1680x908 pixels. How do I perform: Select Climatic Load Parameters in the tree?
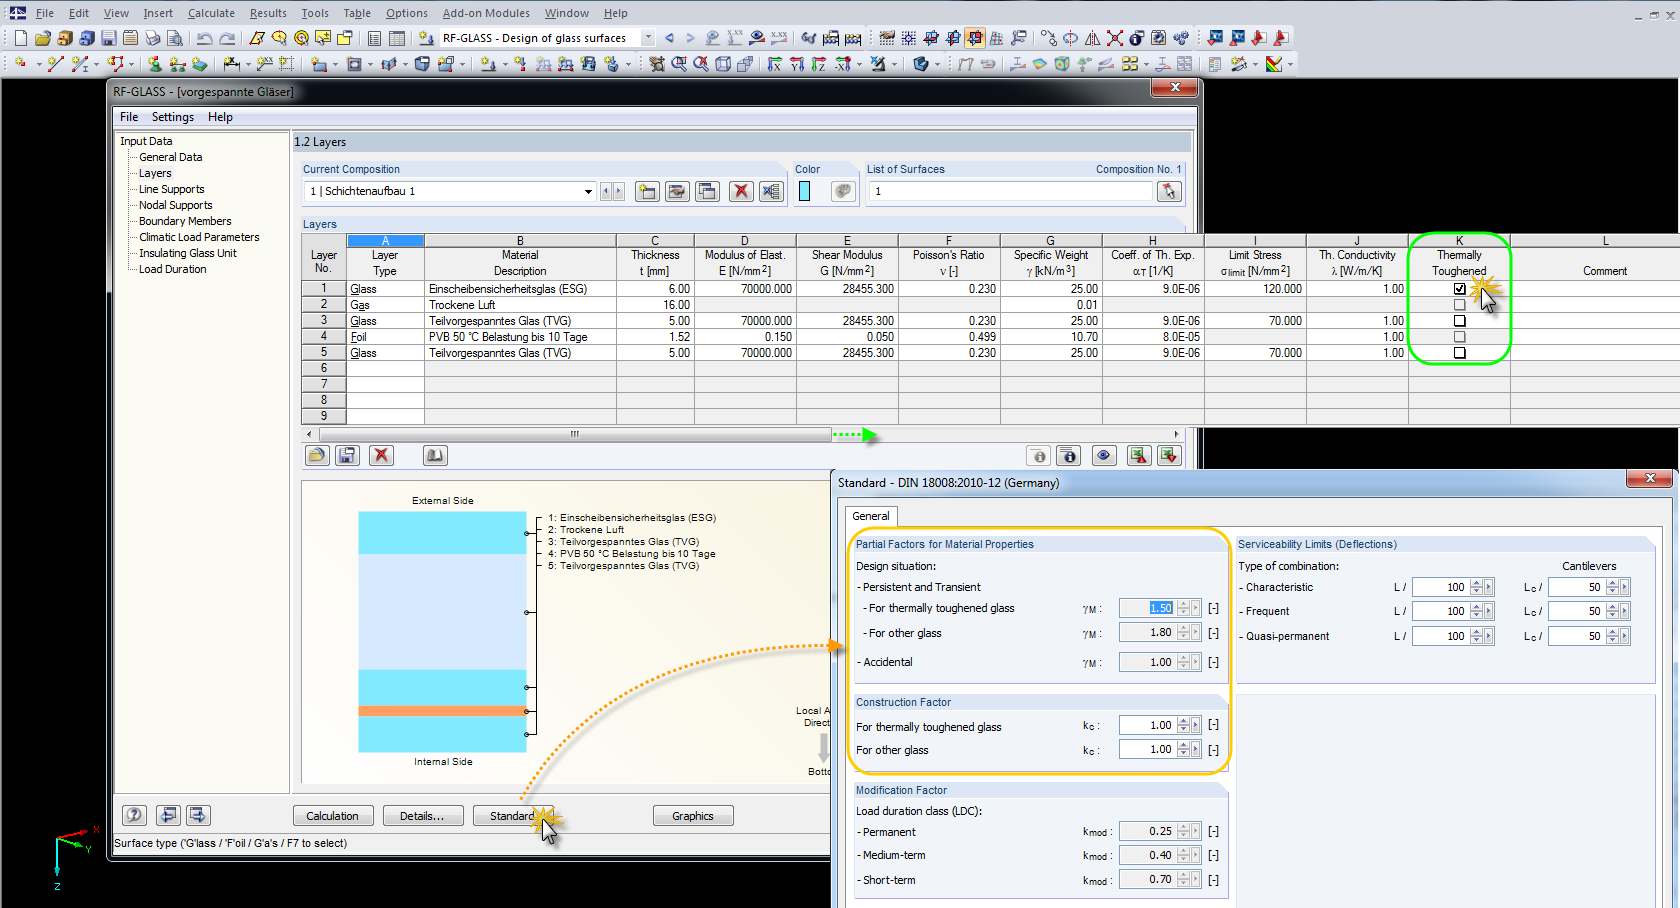[x=199, y=237]
